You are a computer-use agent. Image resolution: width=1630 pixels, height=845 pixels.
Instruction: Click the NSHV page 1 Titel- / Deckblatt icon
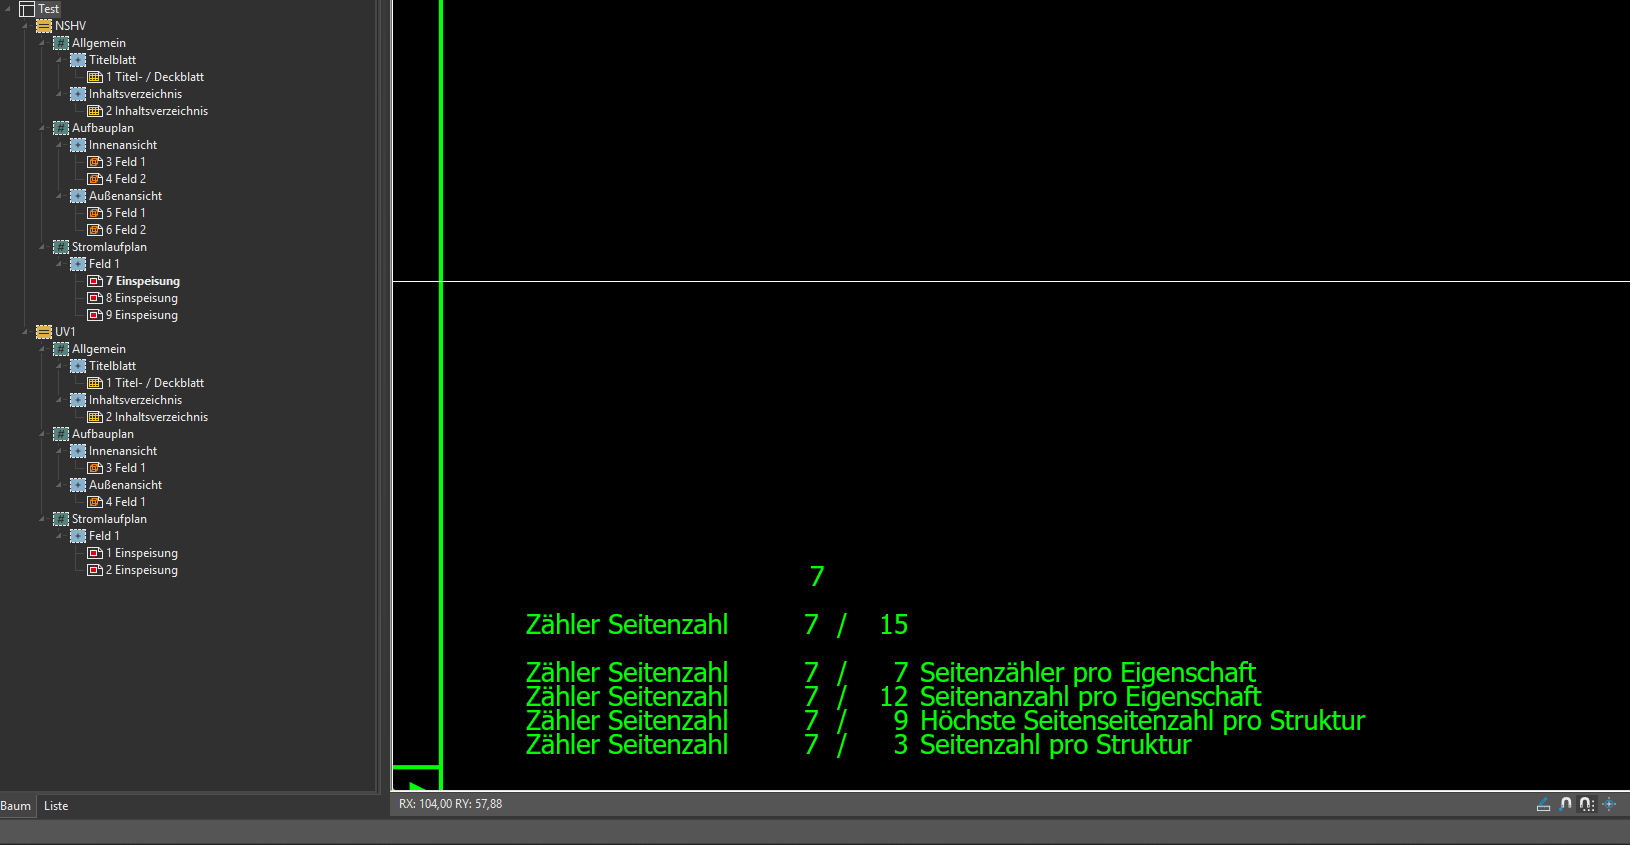[95, 77]
